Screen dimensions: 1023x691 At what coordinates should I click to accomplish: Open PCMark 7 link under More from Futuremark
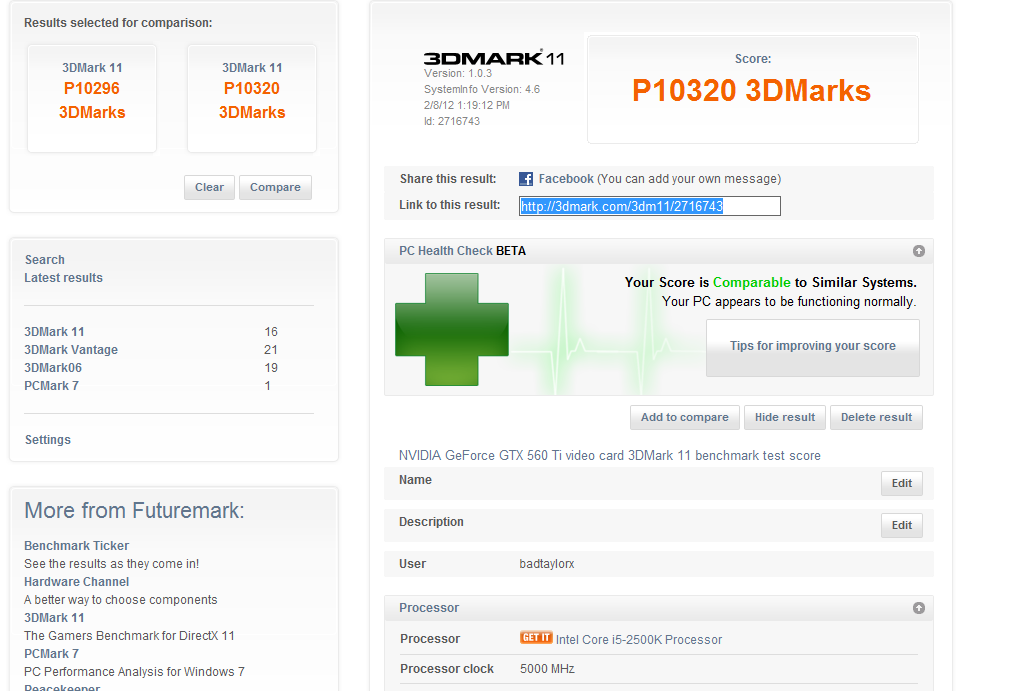[x=52, y=653]
